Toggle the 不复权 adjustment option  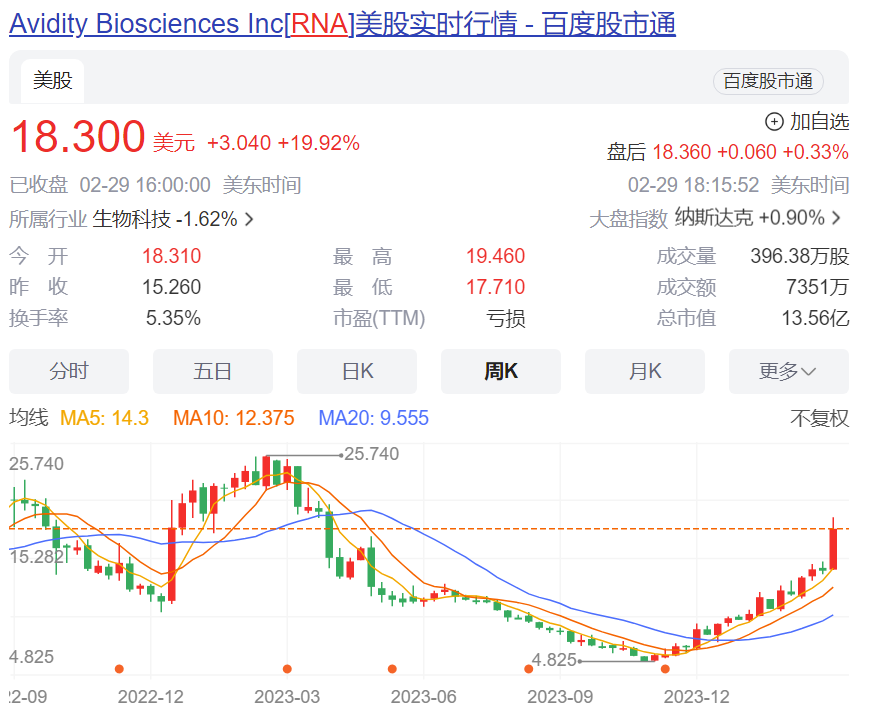click(819, 418)
